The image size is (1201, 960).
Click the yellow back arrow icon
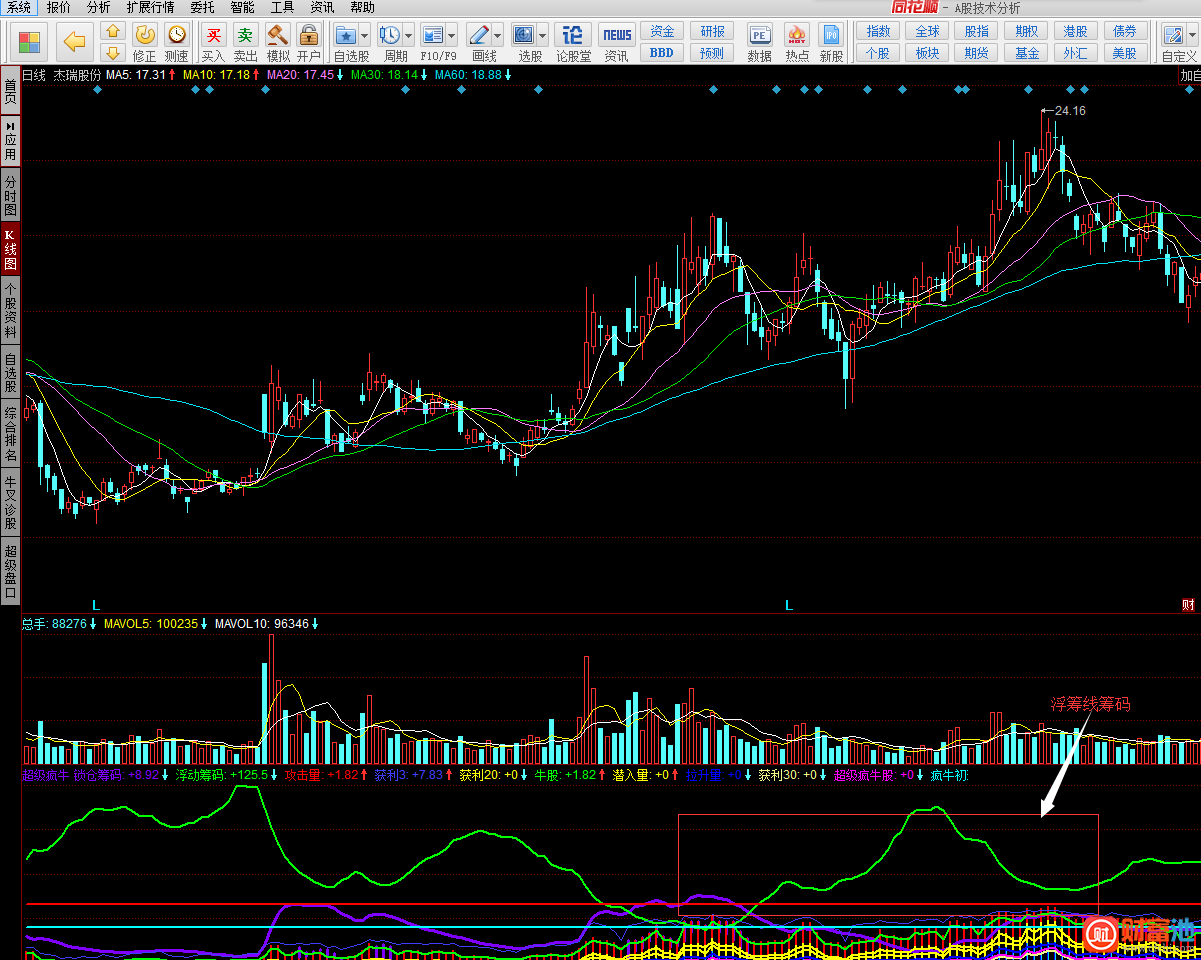(74, 41)
